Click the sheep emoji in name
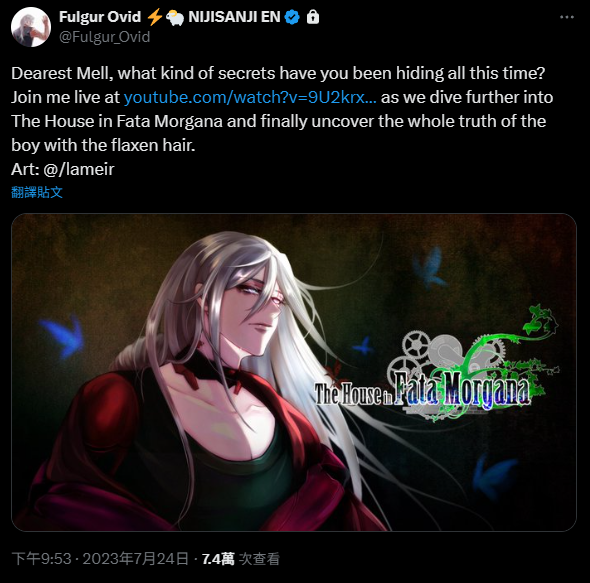The width and height of the screenshot is (590, 583). click(x=175, y=17)
